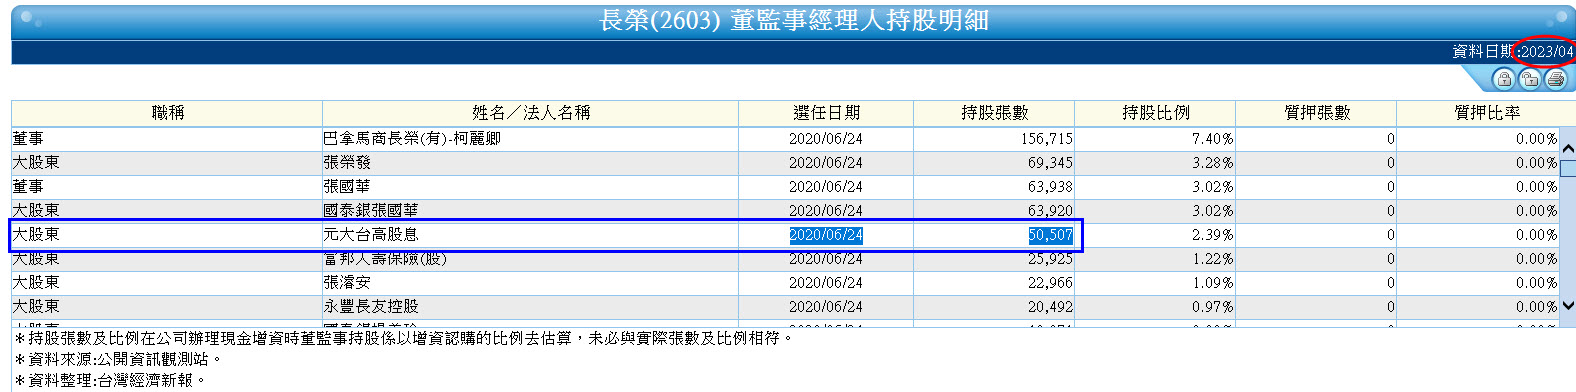Click the 質押張數 column header
1576x392 pixels.
1316,113
